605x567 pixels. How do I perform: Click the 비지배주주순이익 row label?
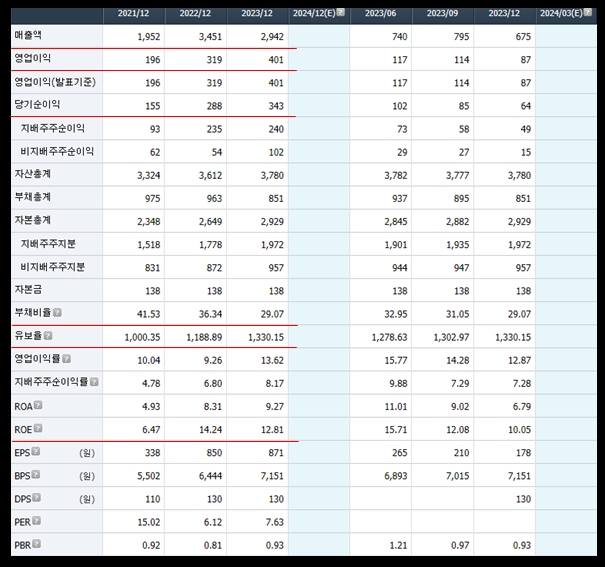click(x=57, y=152)
